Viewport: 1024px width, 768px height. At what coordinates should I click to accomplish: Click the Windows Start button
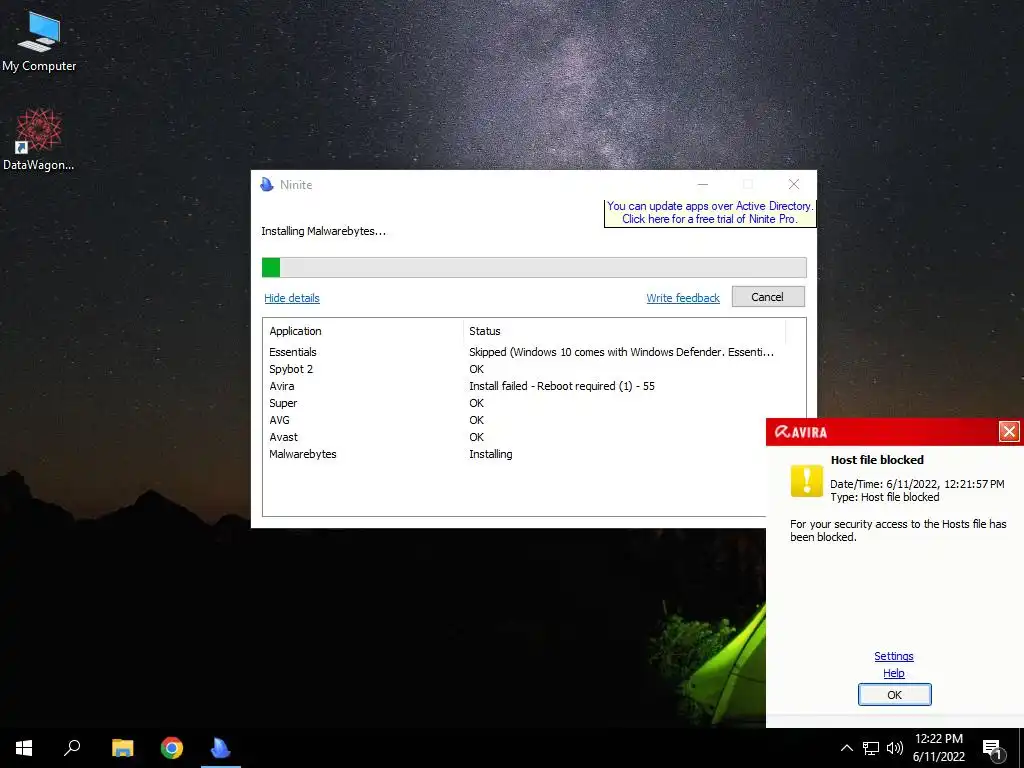[24, 748]
